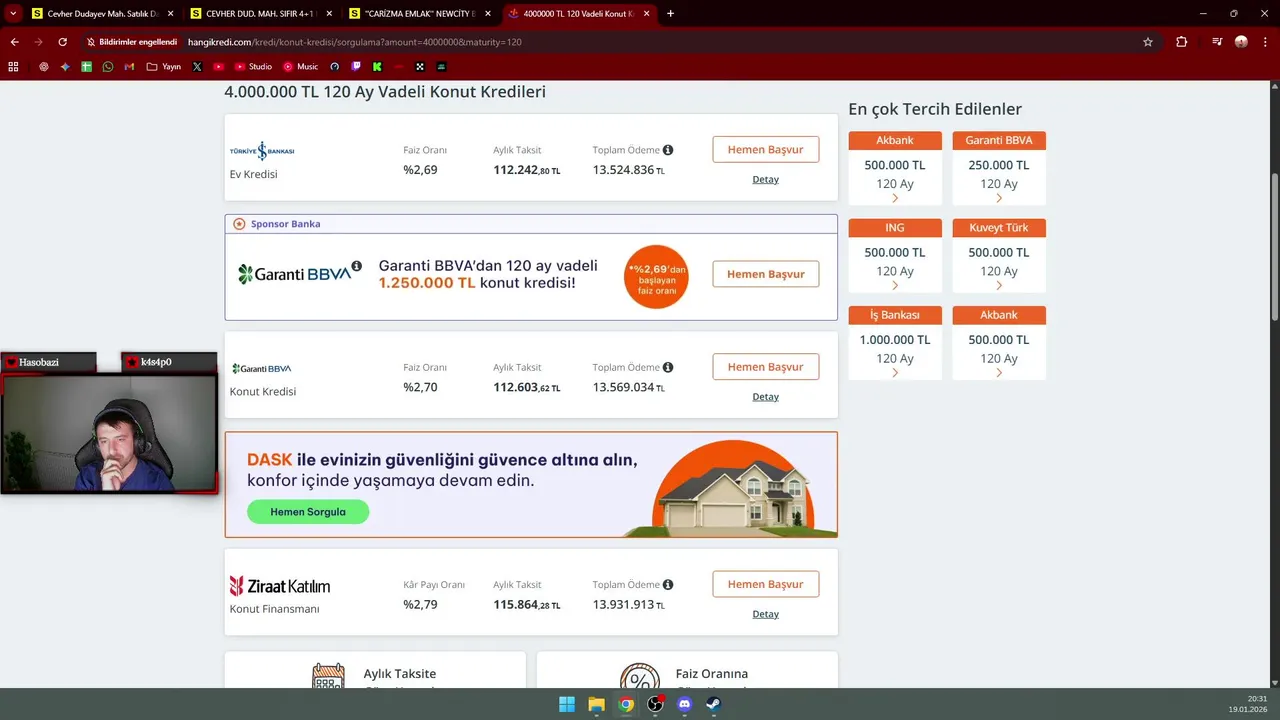Open the browser extensions puzzle icon

coord(1181,42)
